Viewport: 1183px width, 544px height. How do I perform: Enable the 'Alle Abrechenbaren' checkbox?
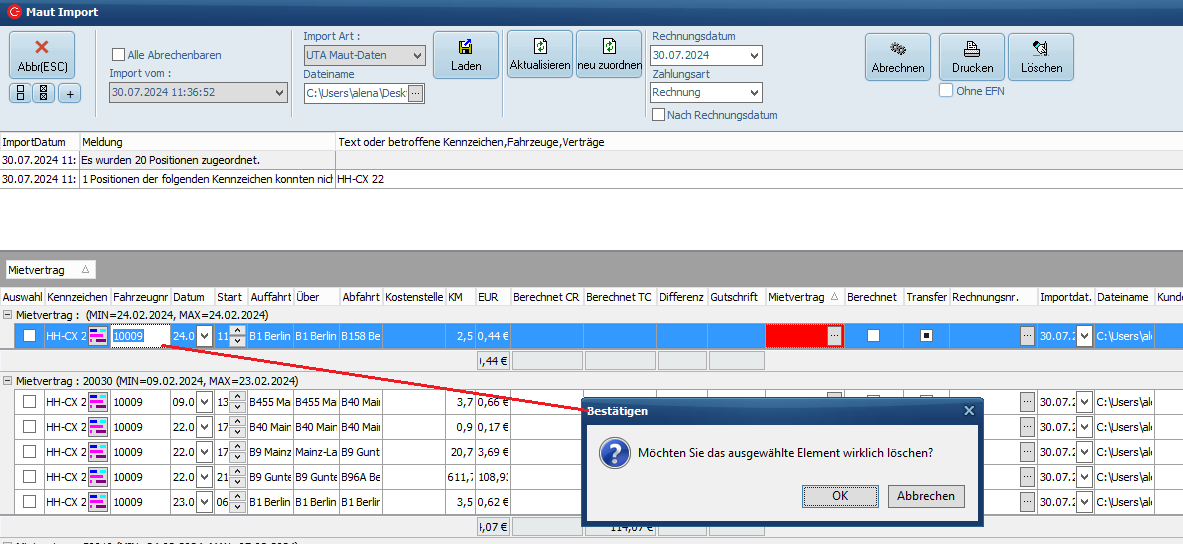[119, 55]
